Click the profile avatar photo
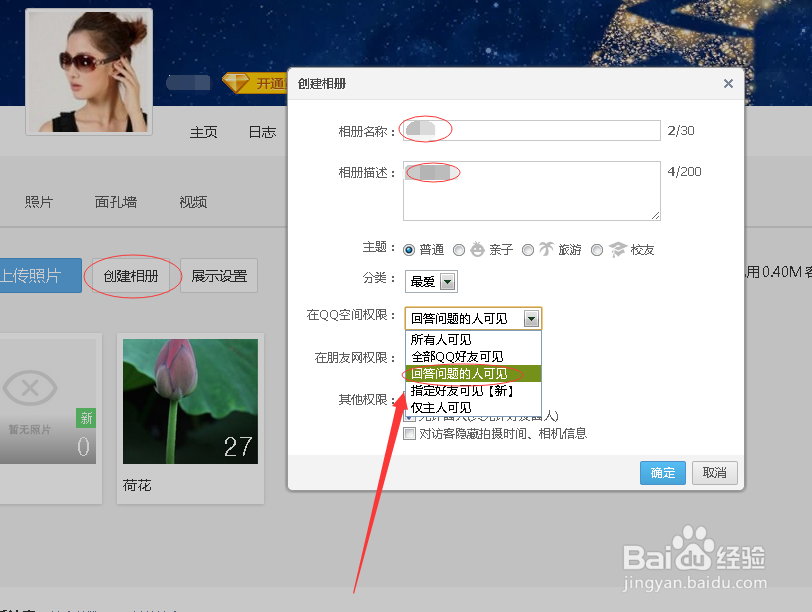812x612 pixels. pos(89,71)
